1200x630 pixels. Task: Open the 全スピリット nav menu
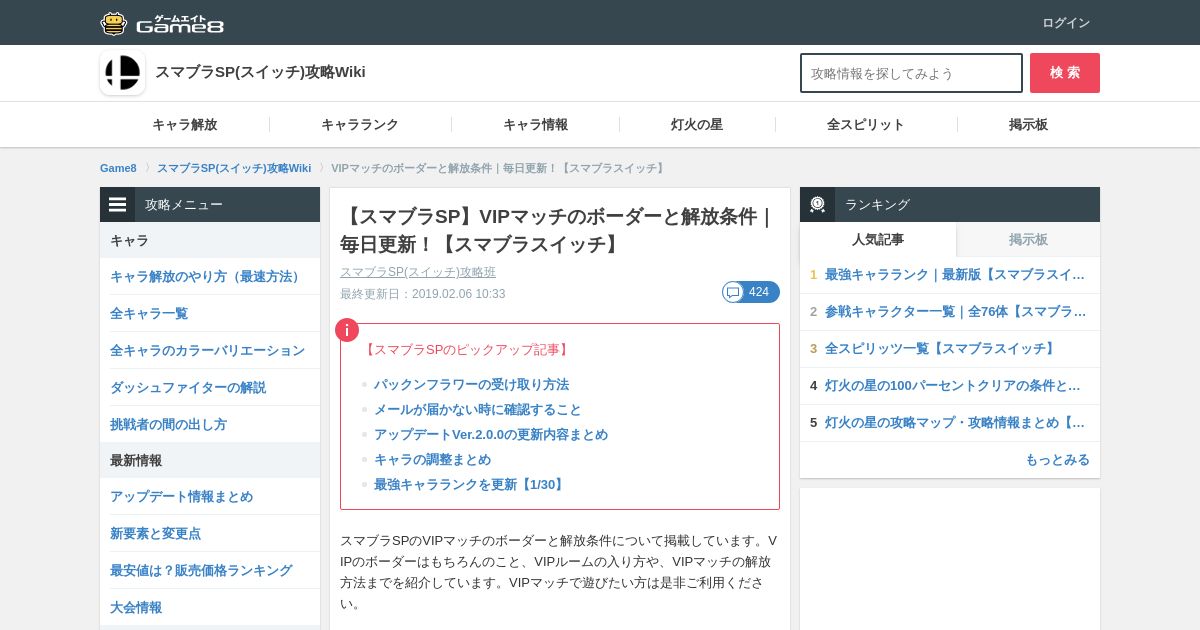pyautogui.click(x=866, y=125)
